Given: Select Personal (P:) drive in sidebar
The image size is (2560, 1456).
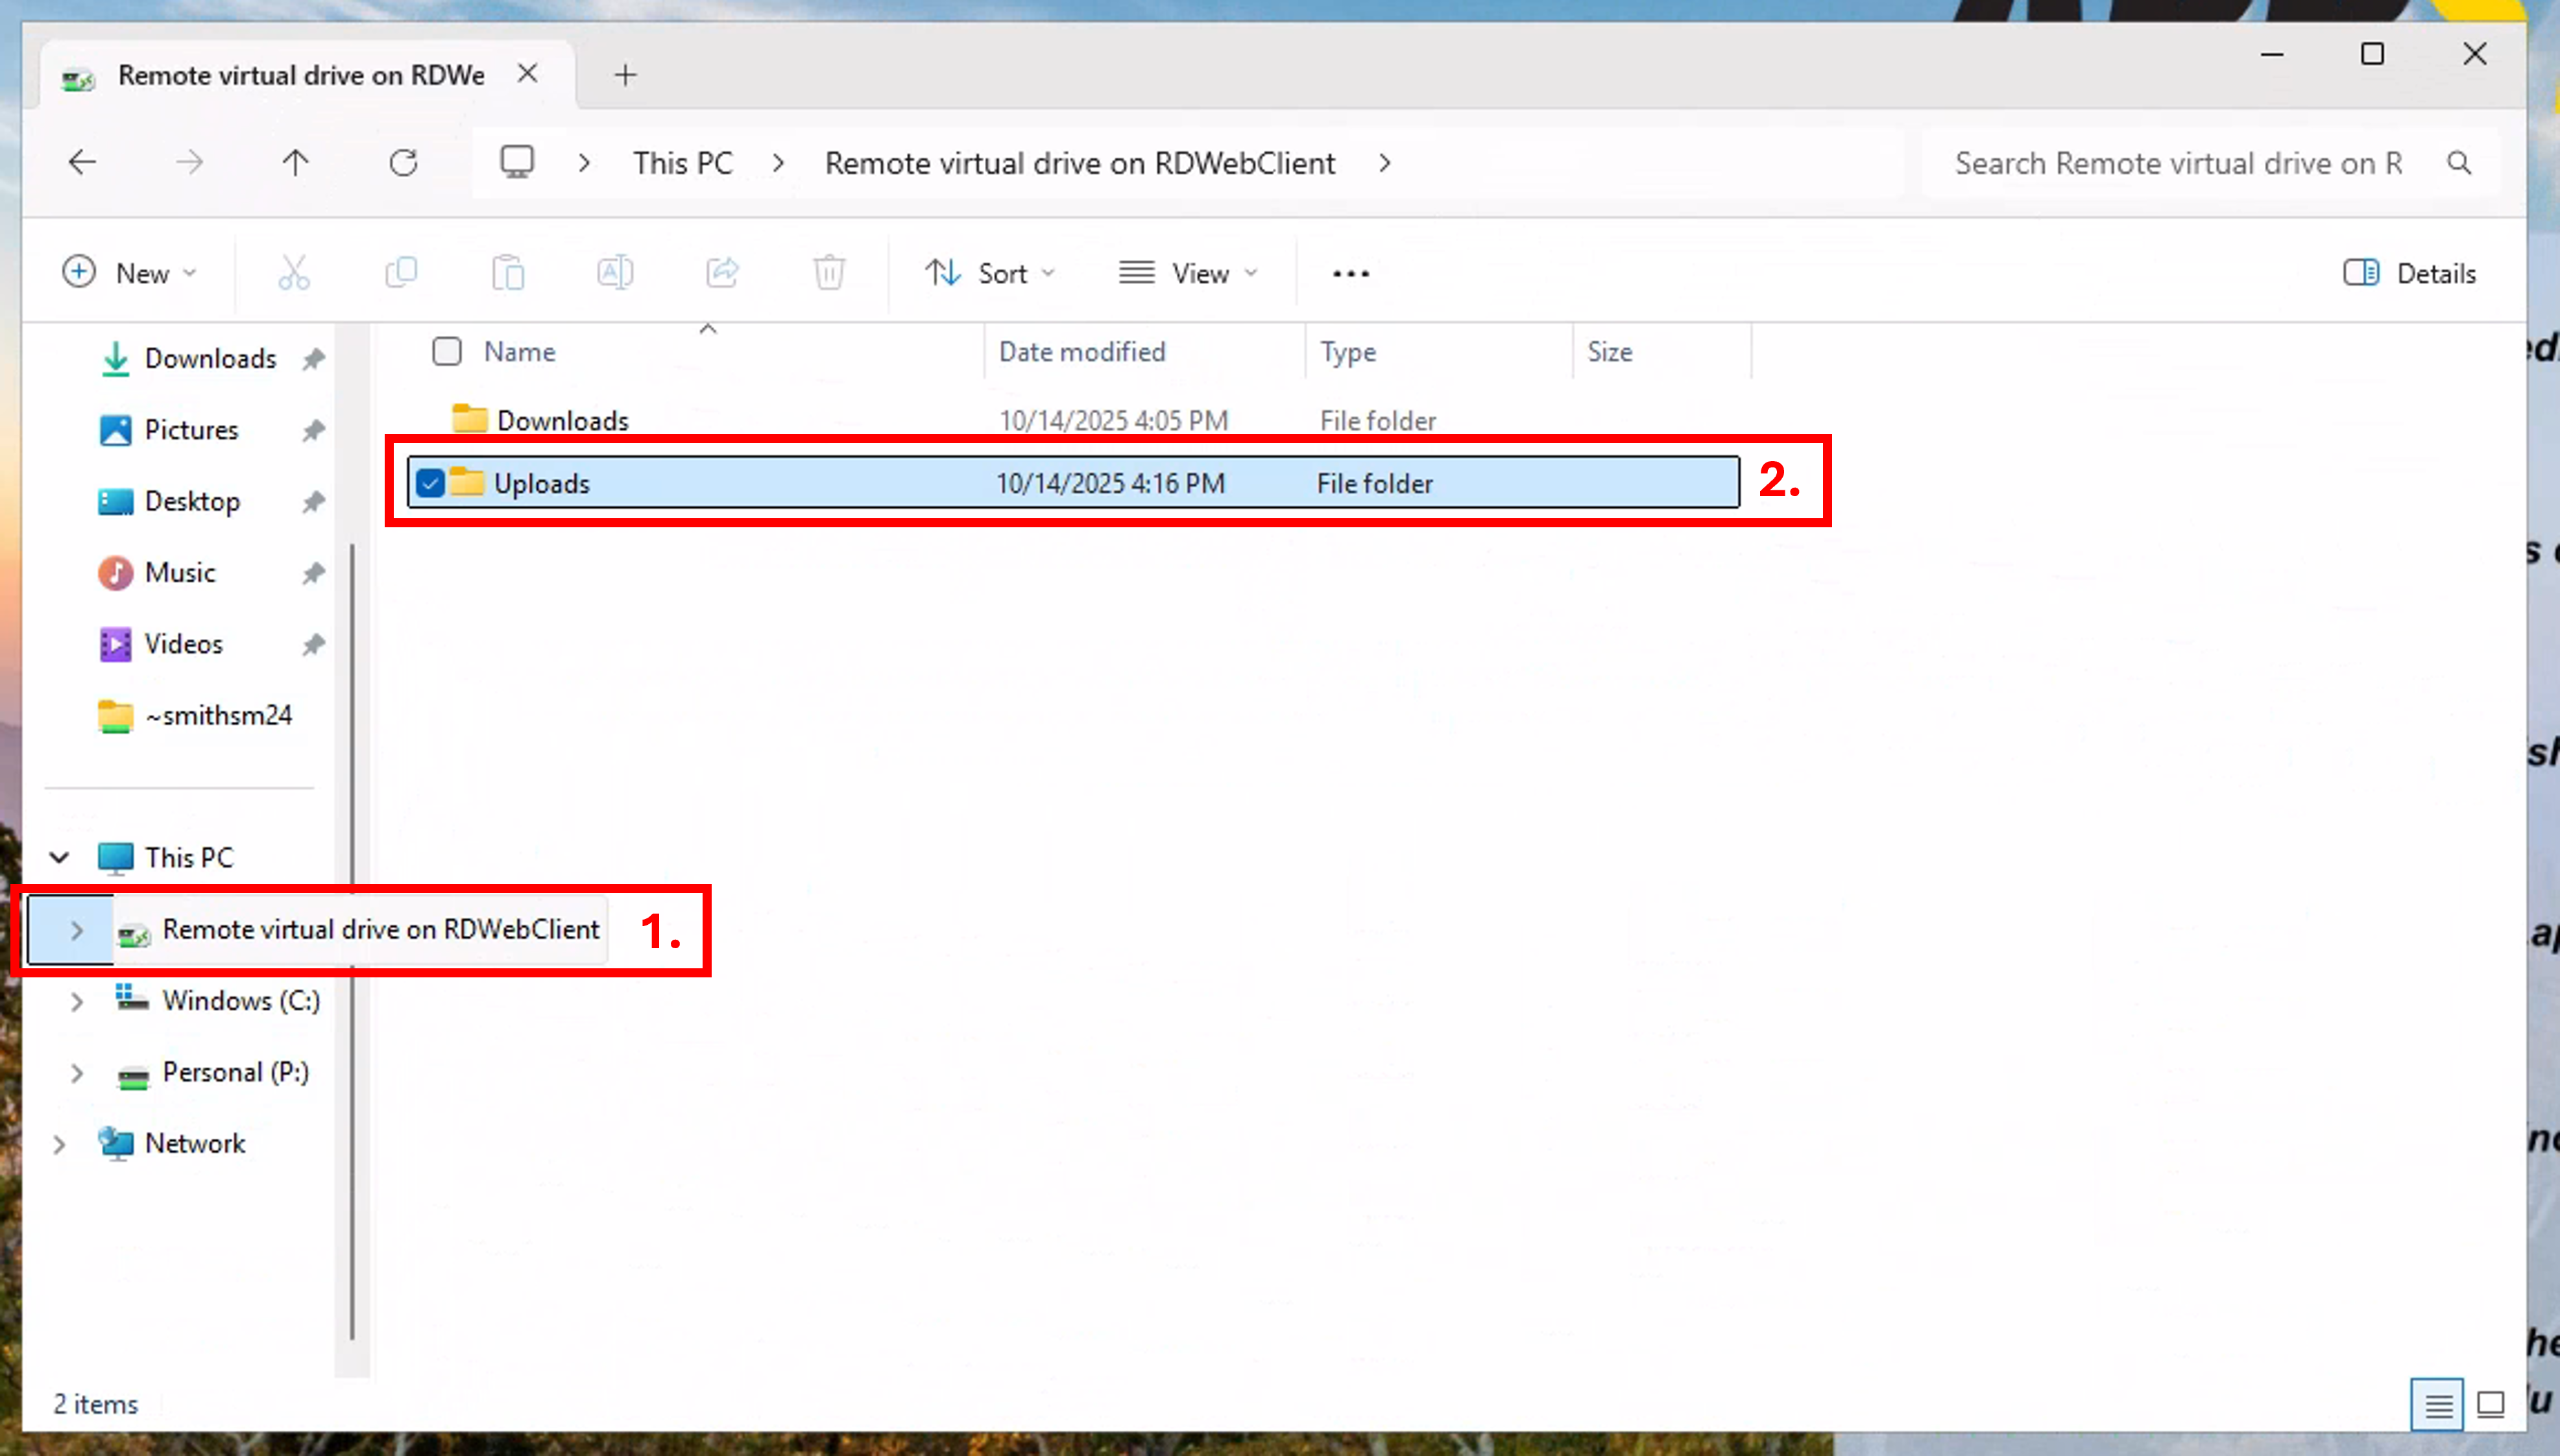Looking at the screenshot, I should (236, 1073).
